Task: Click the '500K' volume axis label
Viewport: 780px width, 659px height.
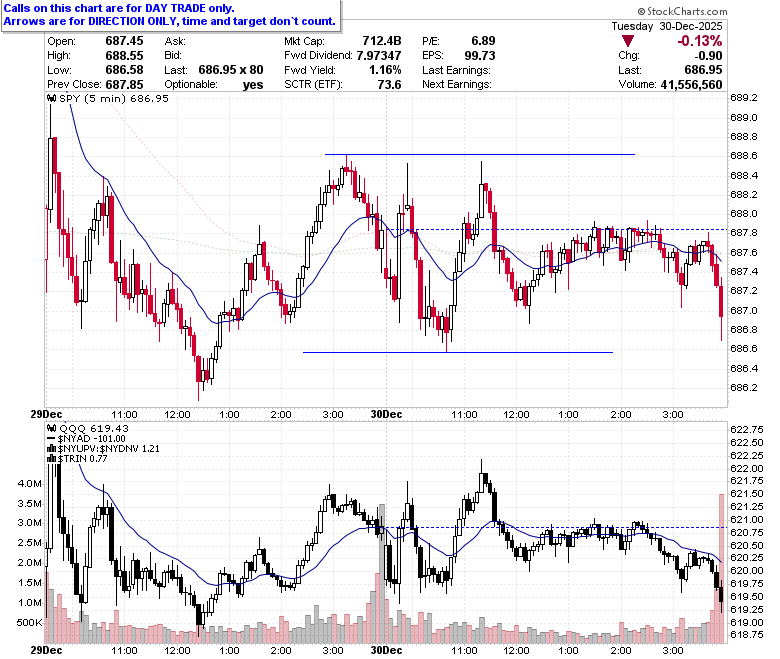Action: 30,623
